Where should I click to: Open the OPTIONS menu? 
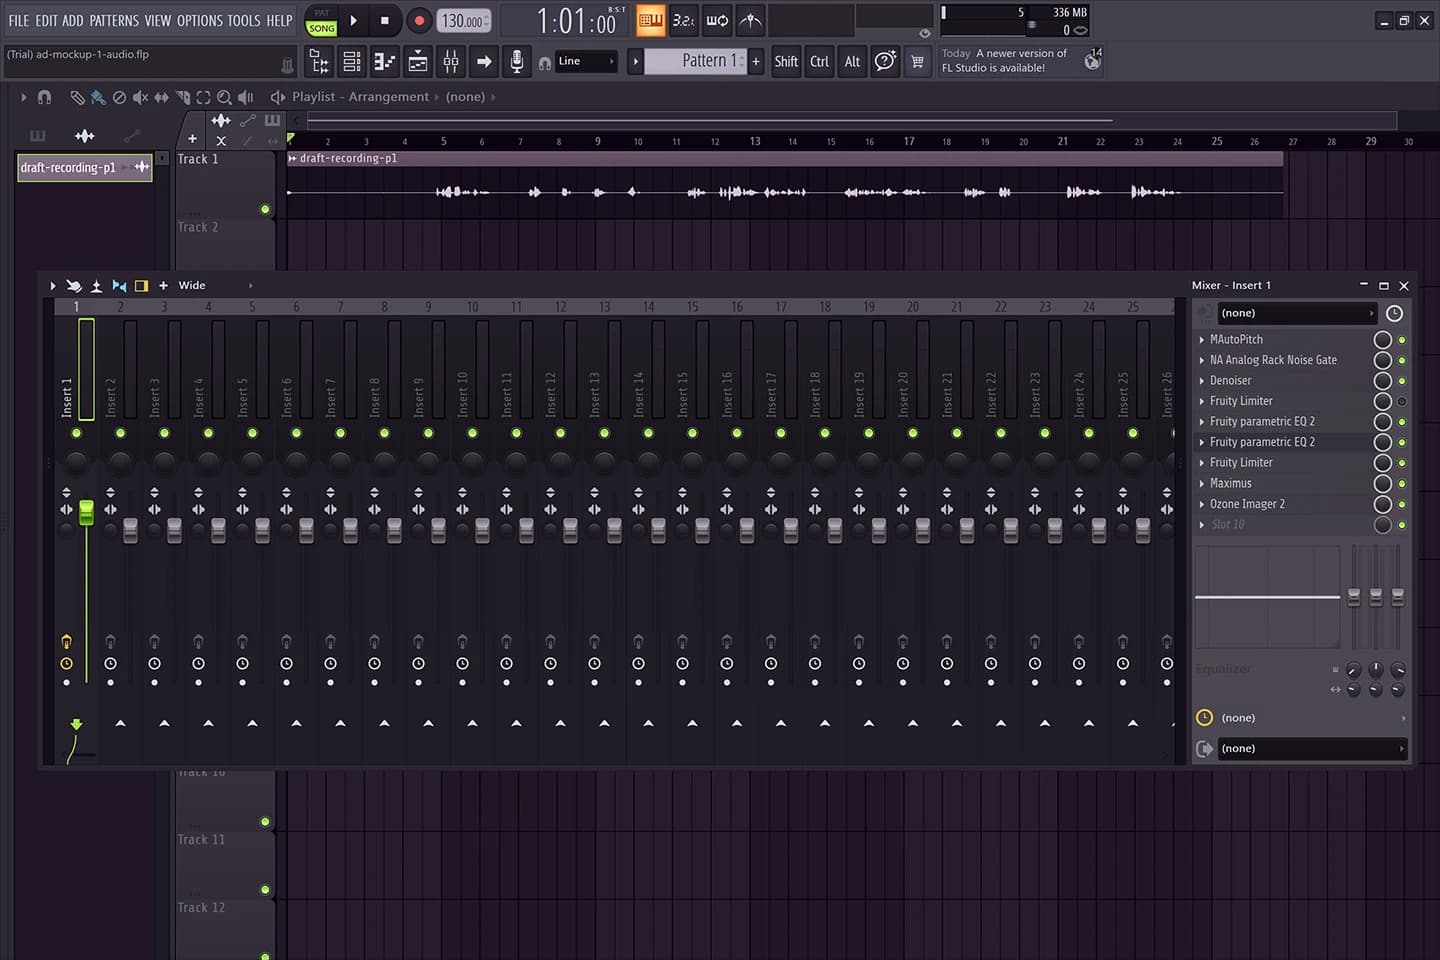200,20
